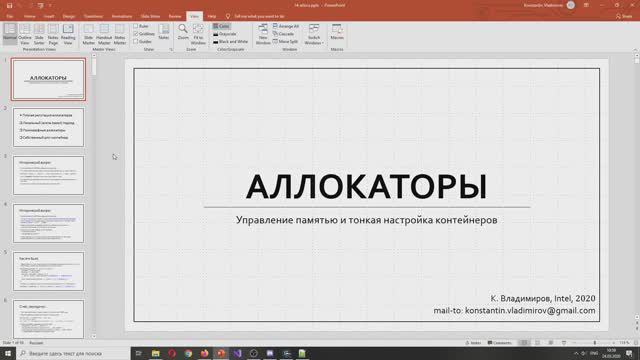This screenshot has width=640, height=360.
Task: Switch to Slide Sorter from status bar
Action: [x=538, y=343]
